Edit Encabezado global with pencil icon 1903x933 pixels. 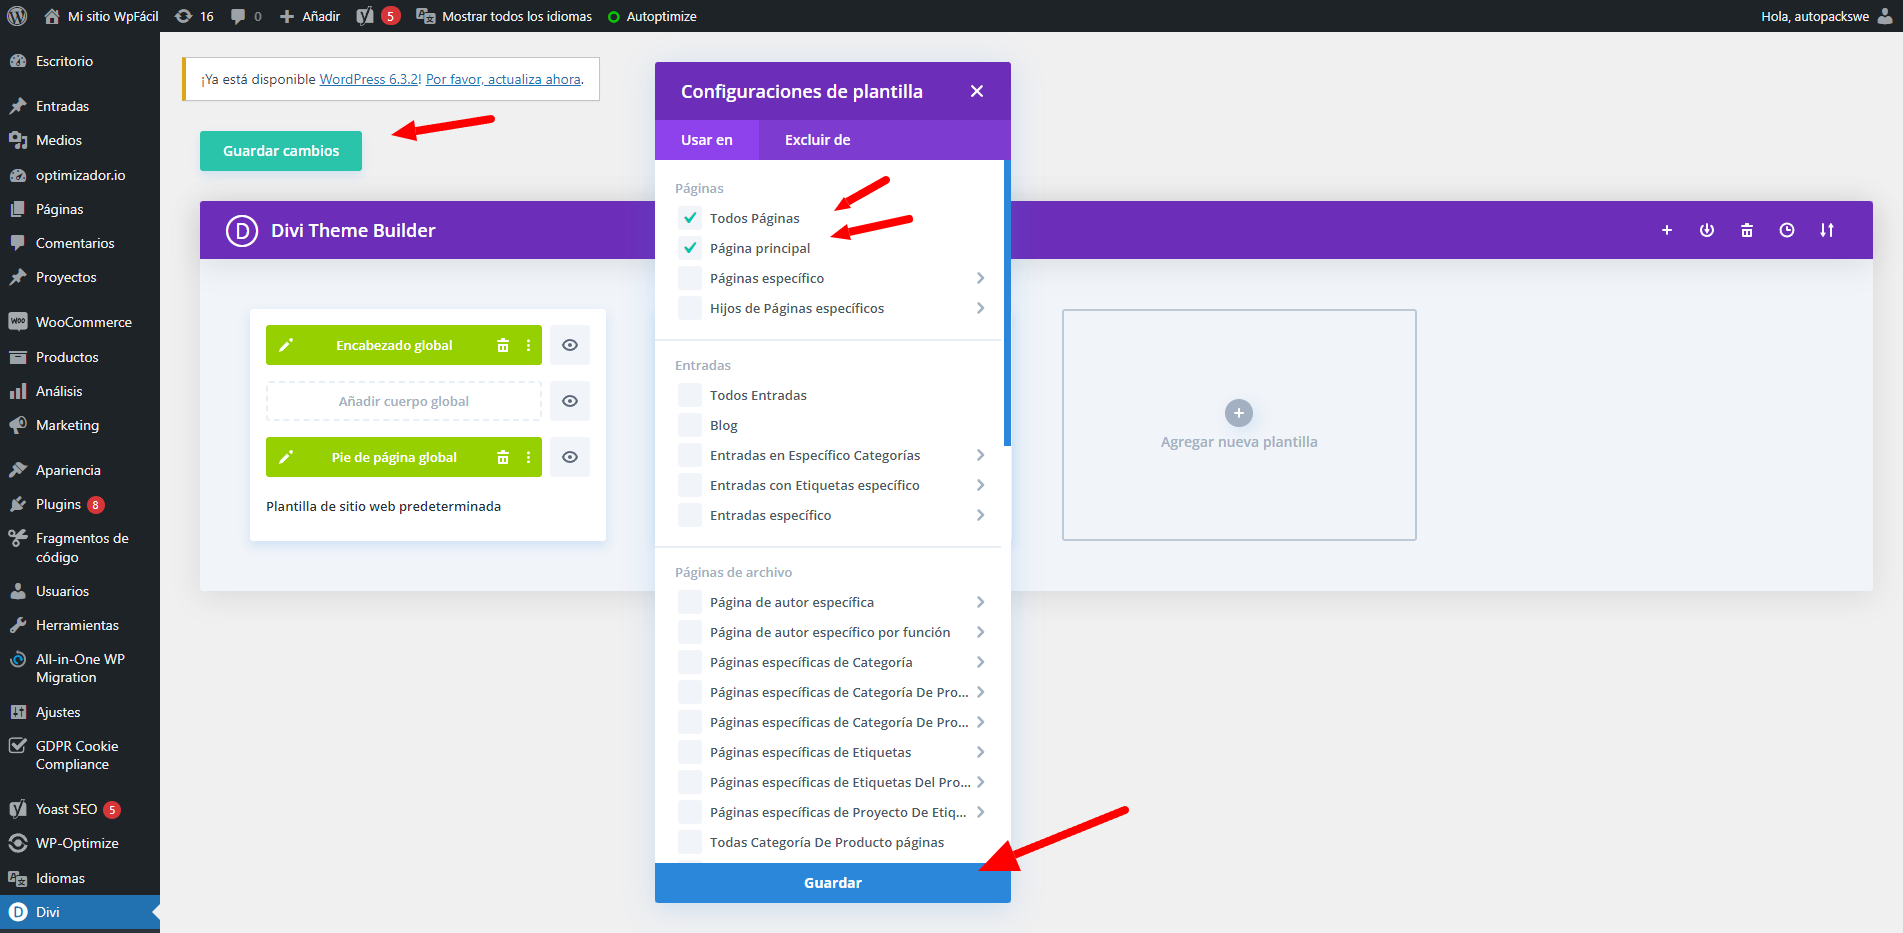286,345
